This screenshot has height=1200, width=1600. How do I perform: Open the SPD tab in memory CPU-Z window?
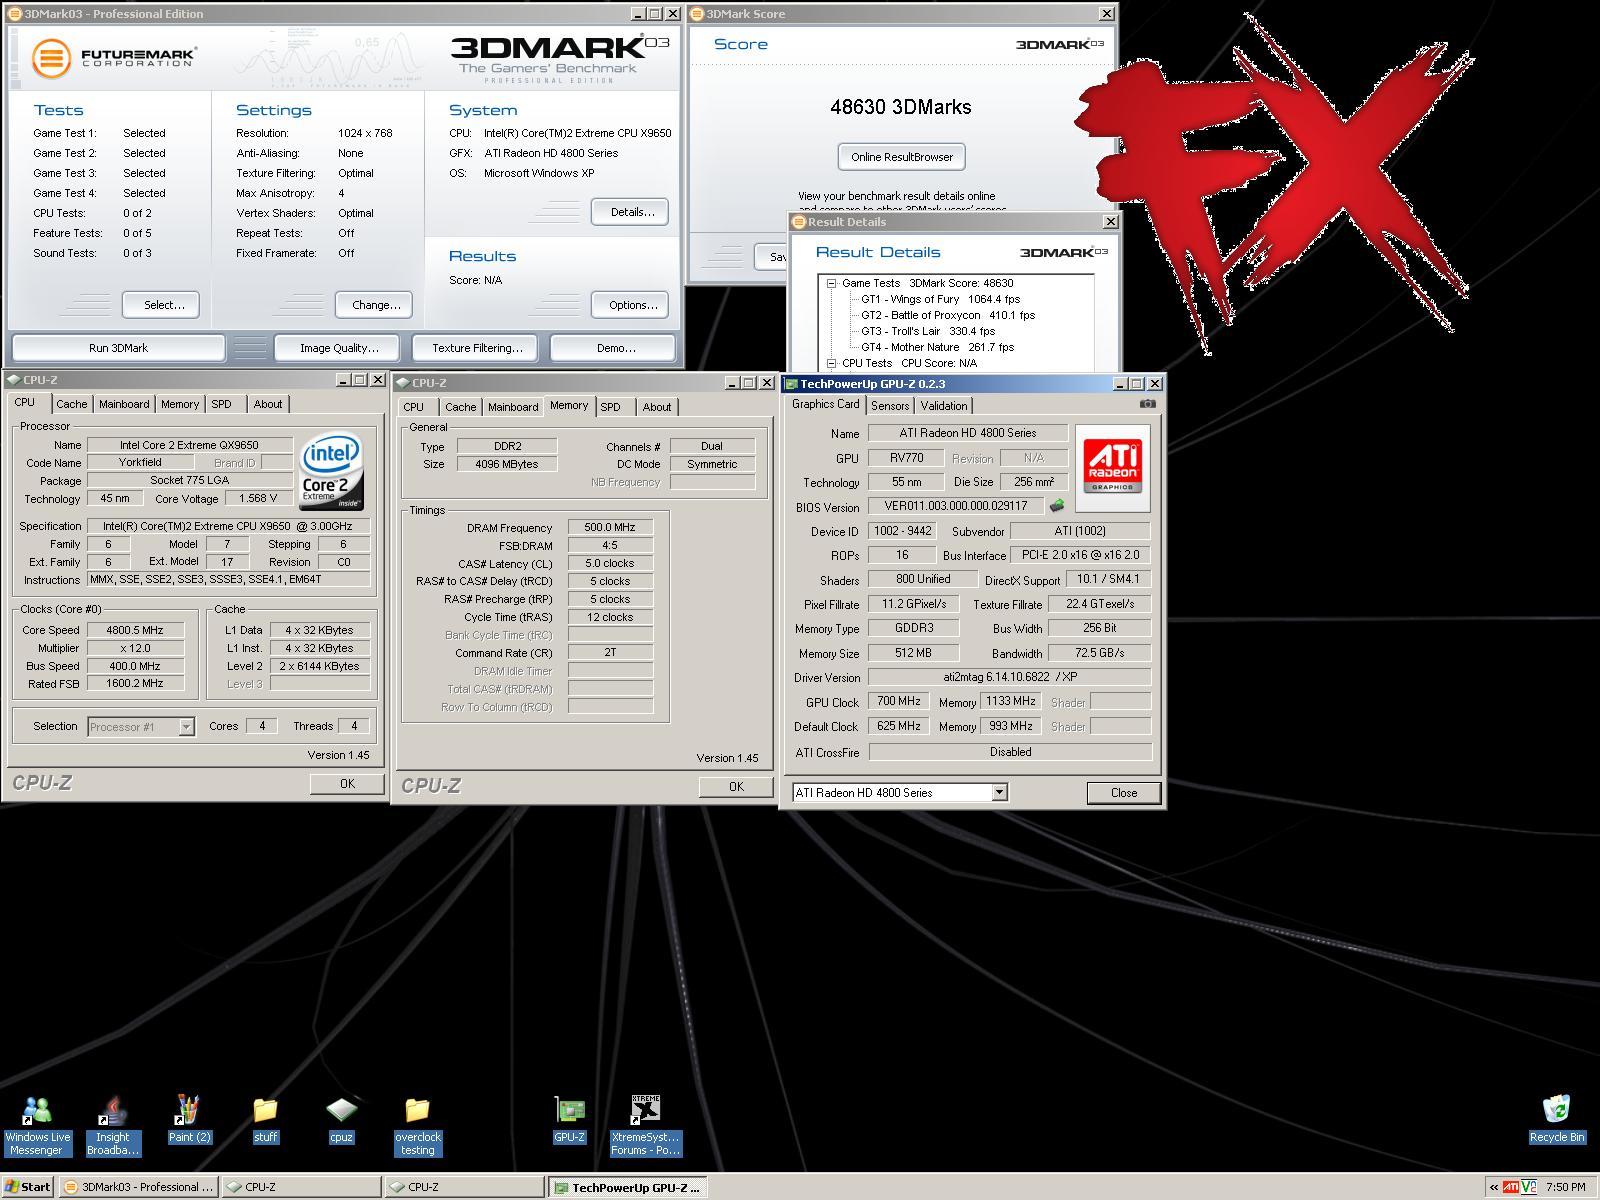(610, 407)
